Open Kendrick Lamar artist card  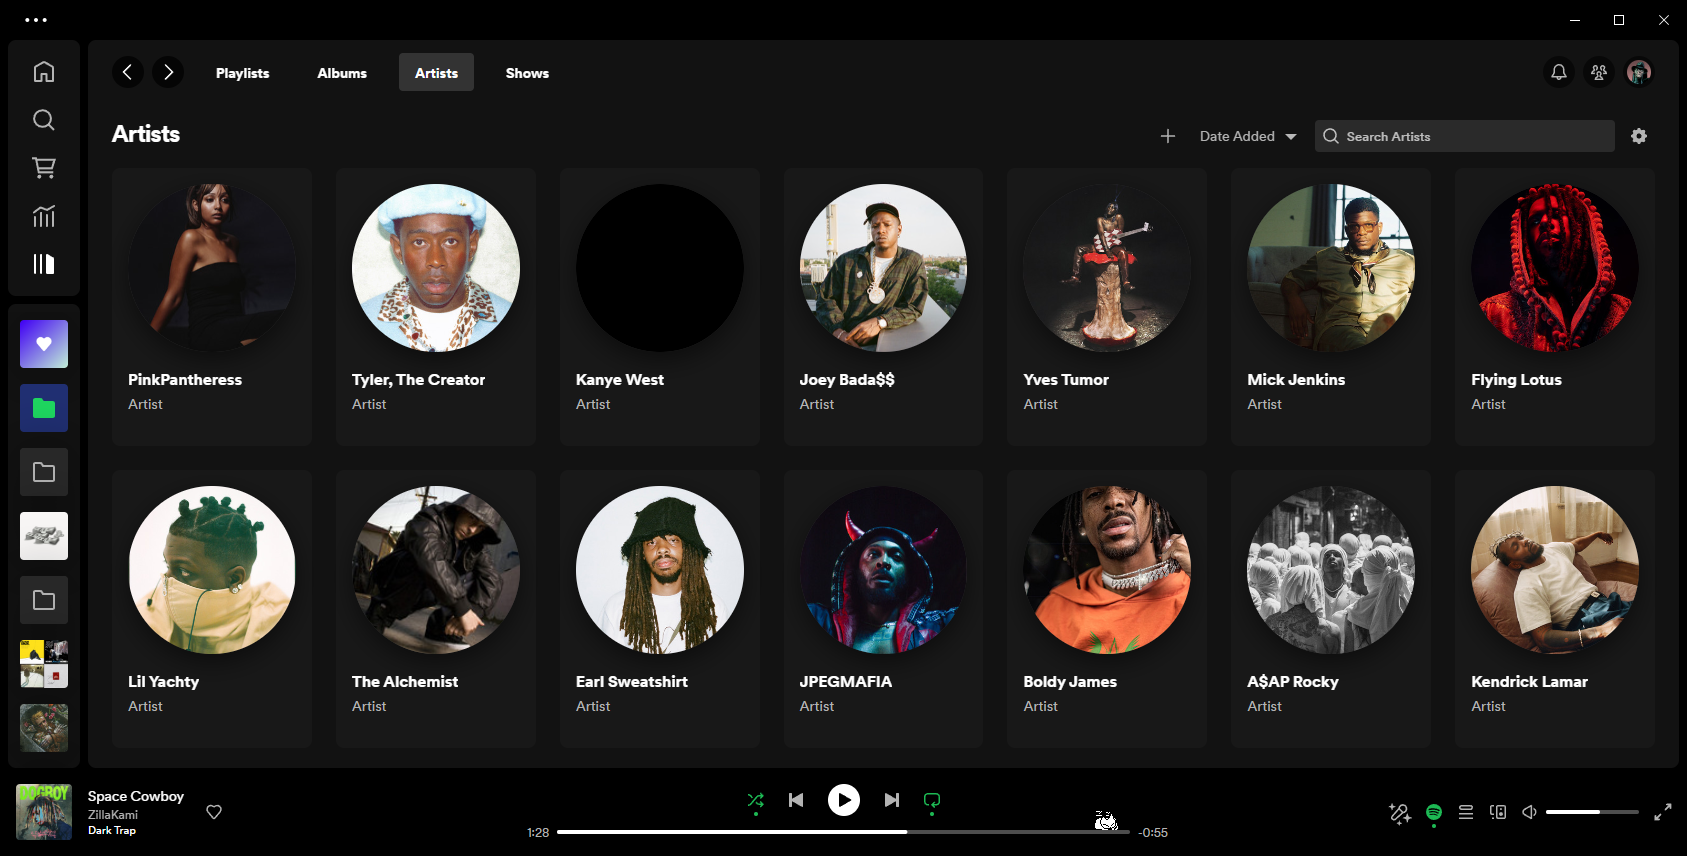pyautogui.click(x=1555, y=609)
